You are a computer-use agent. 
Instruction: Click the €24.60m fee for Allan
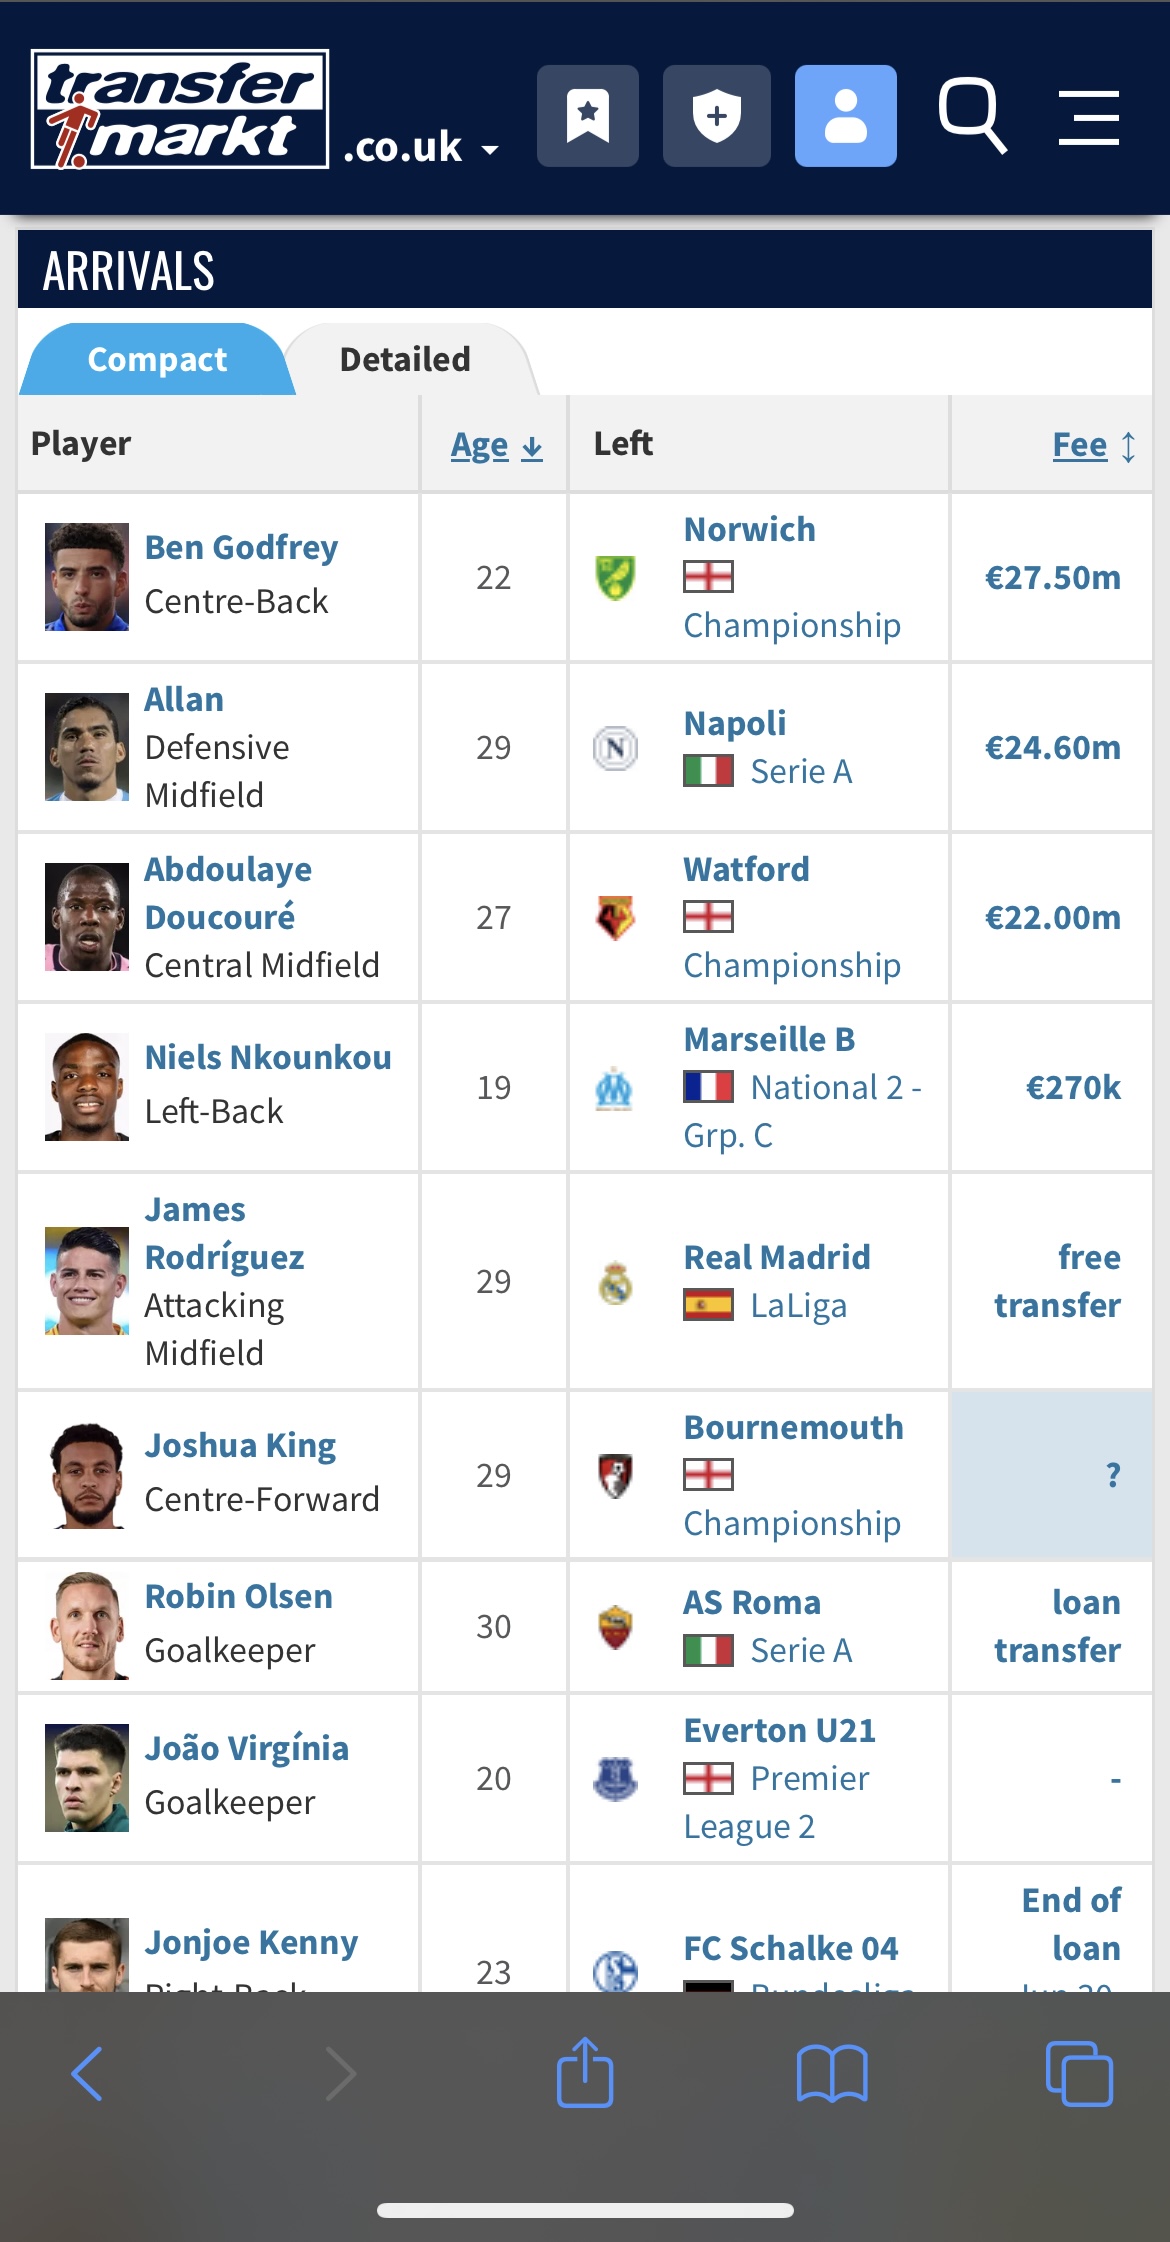[x=1053, y=747]
